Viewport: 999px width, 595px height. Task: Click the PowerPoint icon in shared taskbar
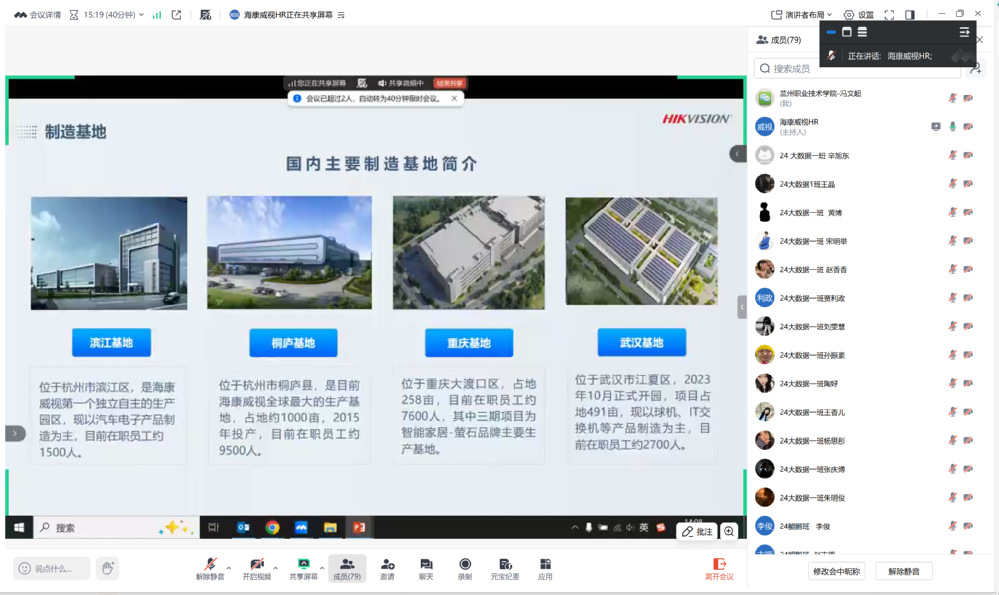359,527
